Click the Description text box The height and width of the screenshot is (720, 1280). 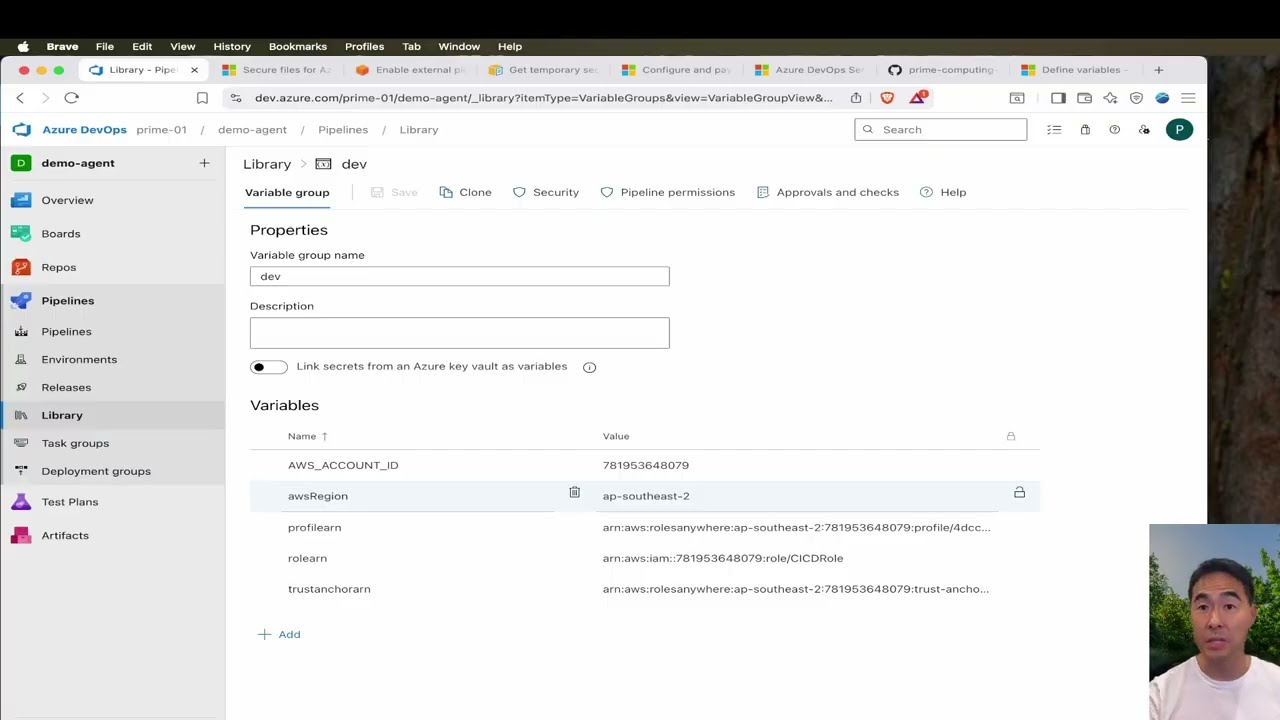click(x=459, y=333)
